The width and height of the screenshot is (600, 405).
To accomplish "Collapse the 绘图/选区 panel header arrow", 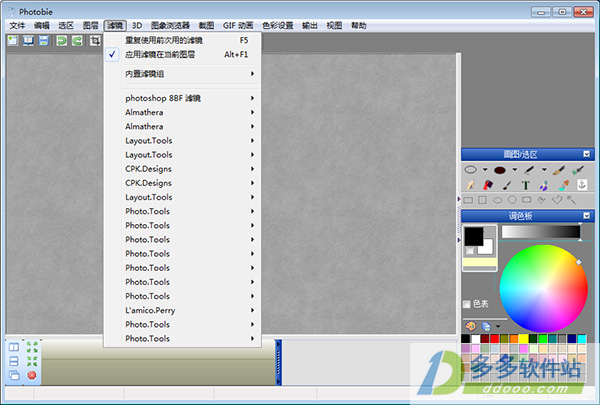I will (587, 154).
